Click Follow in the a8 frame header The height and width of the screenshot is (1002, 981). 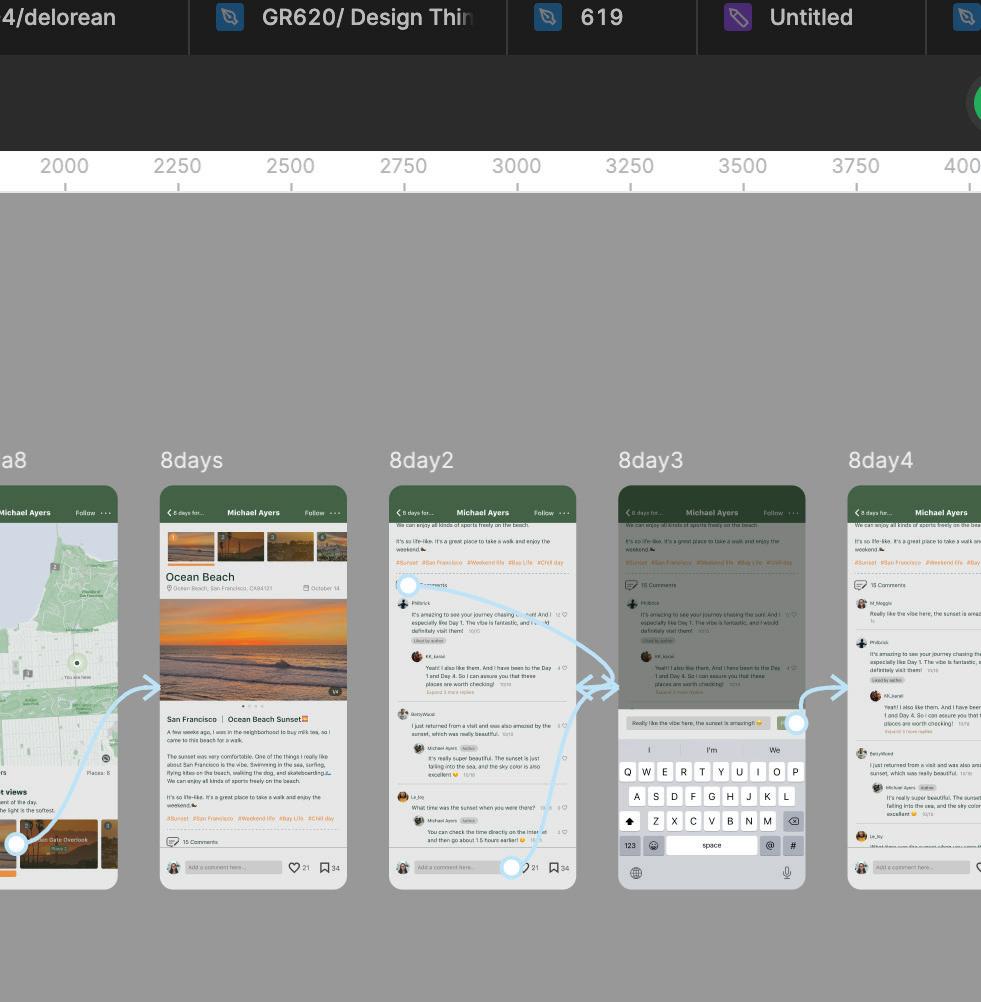(x=85, y=513)
